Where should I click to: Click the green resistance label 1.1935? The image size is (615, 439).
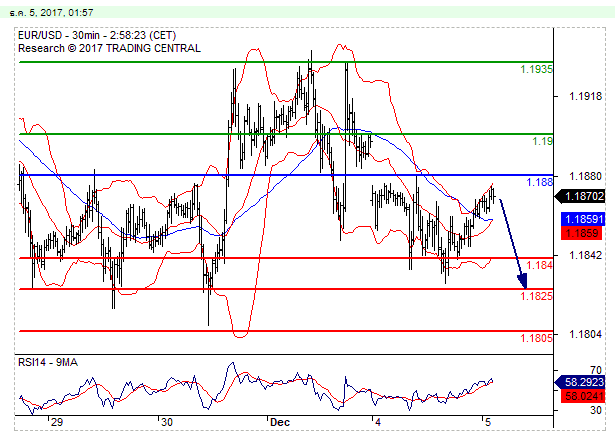pos(536,69)
